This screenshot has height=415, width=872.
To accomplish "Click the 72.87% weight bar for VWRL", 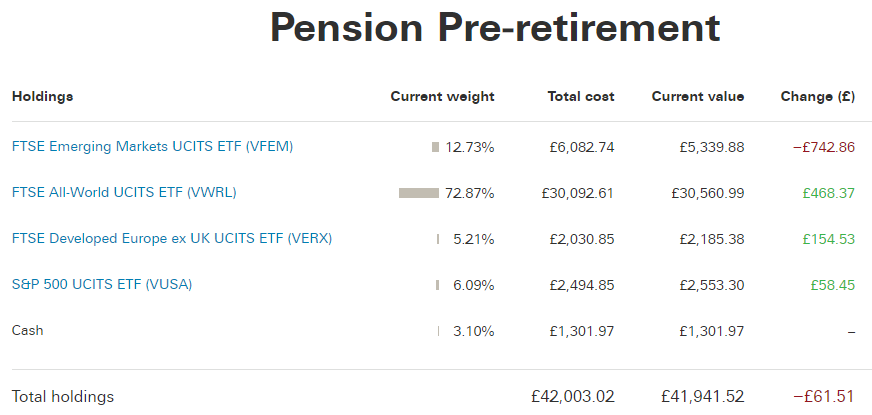I will 419,193.
